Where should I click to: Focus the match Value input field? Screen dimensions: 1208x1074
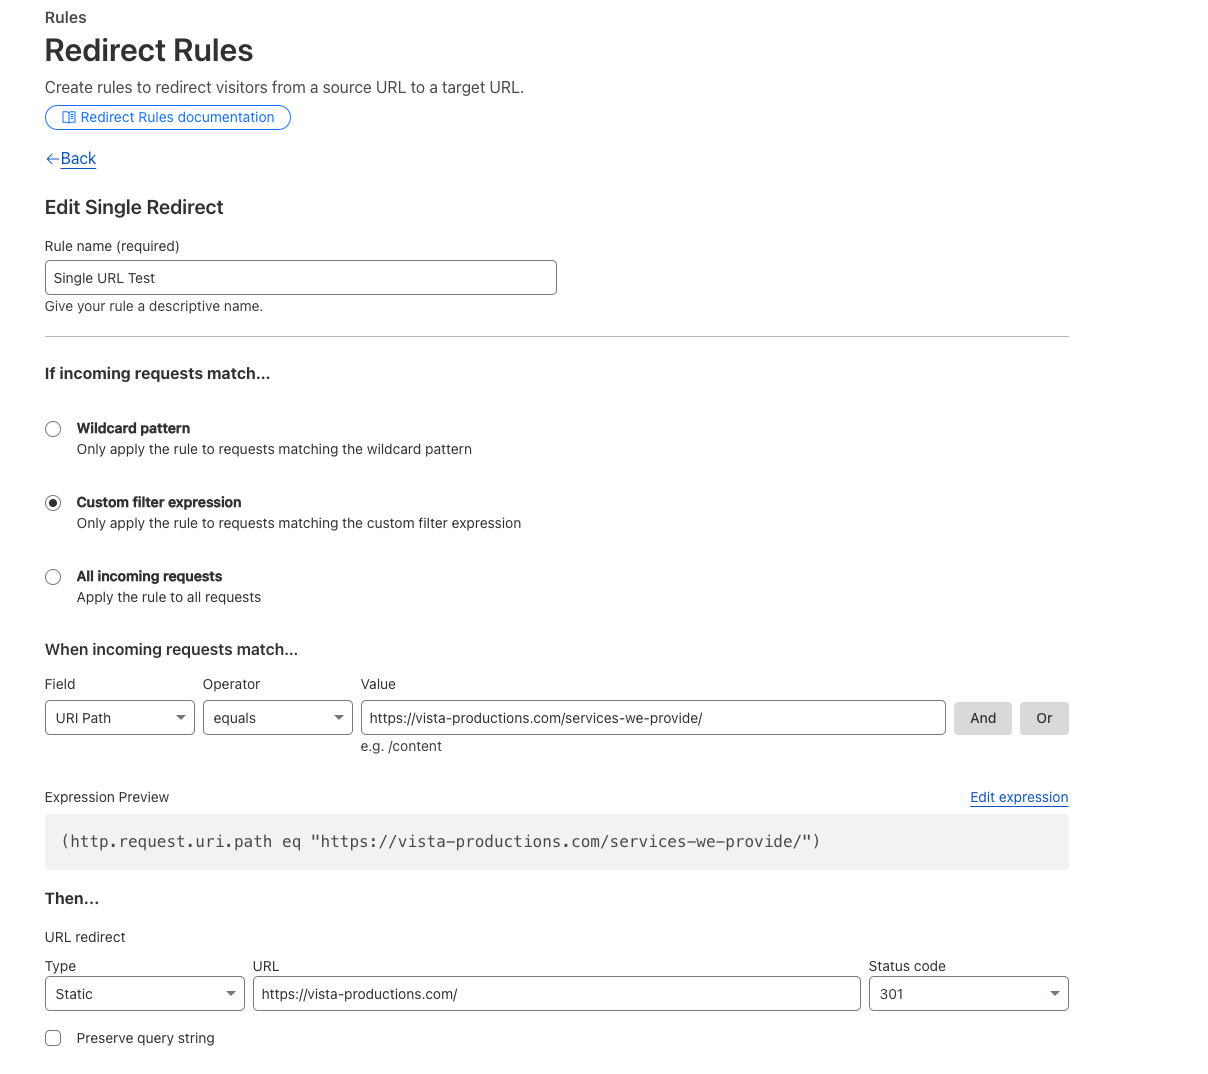(652, 718)
